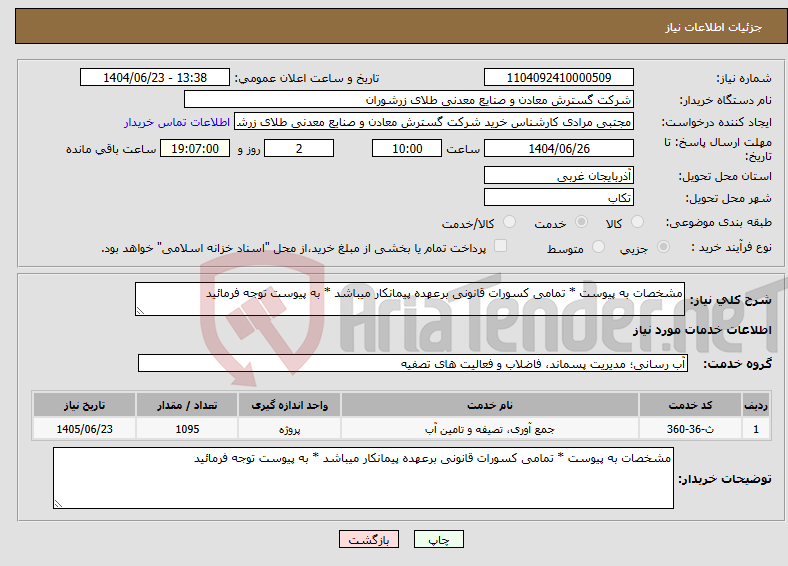Click the row number cell 1

(756, 429)
